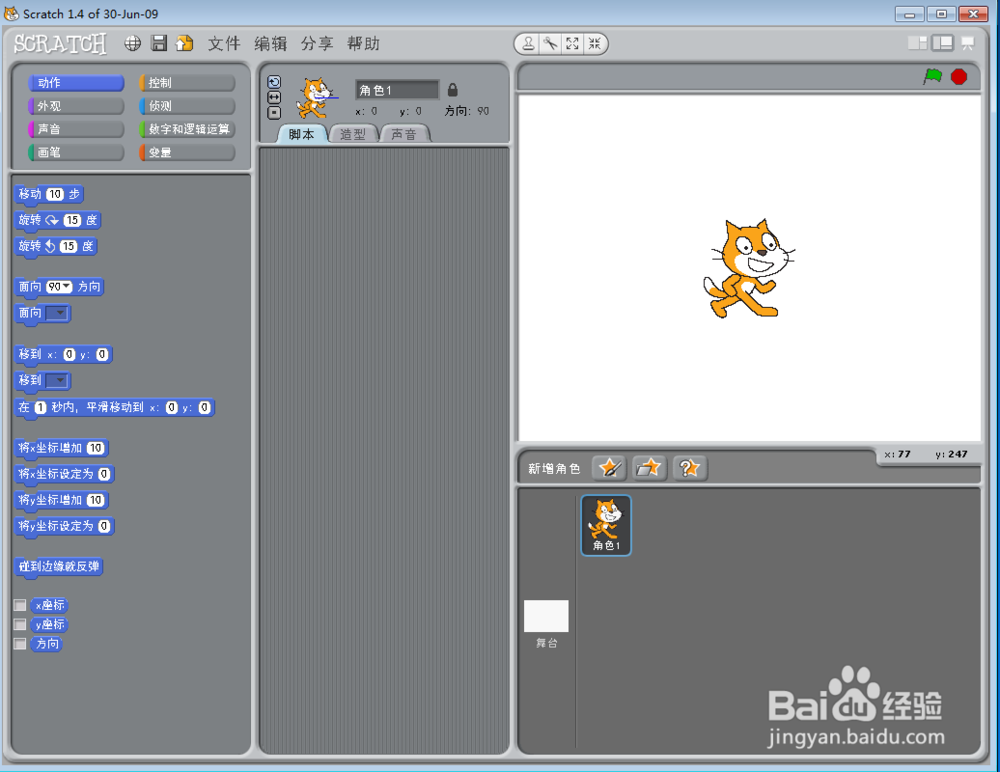The image size is (1000, 772).
Task: Click the share project icon
Action: coord(184,43)
